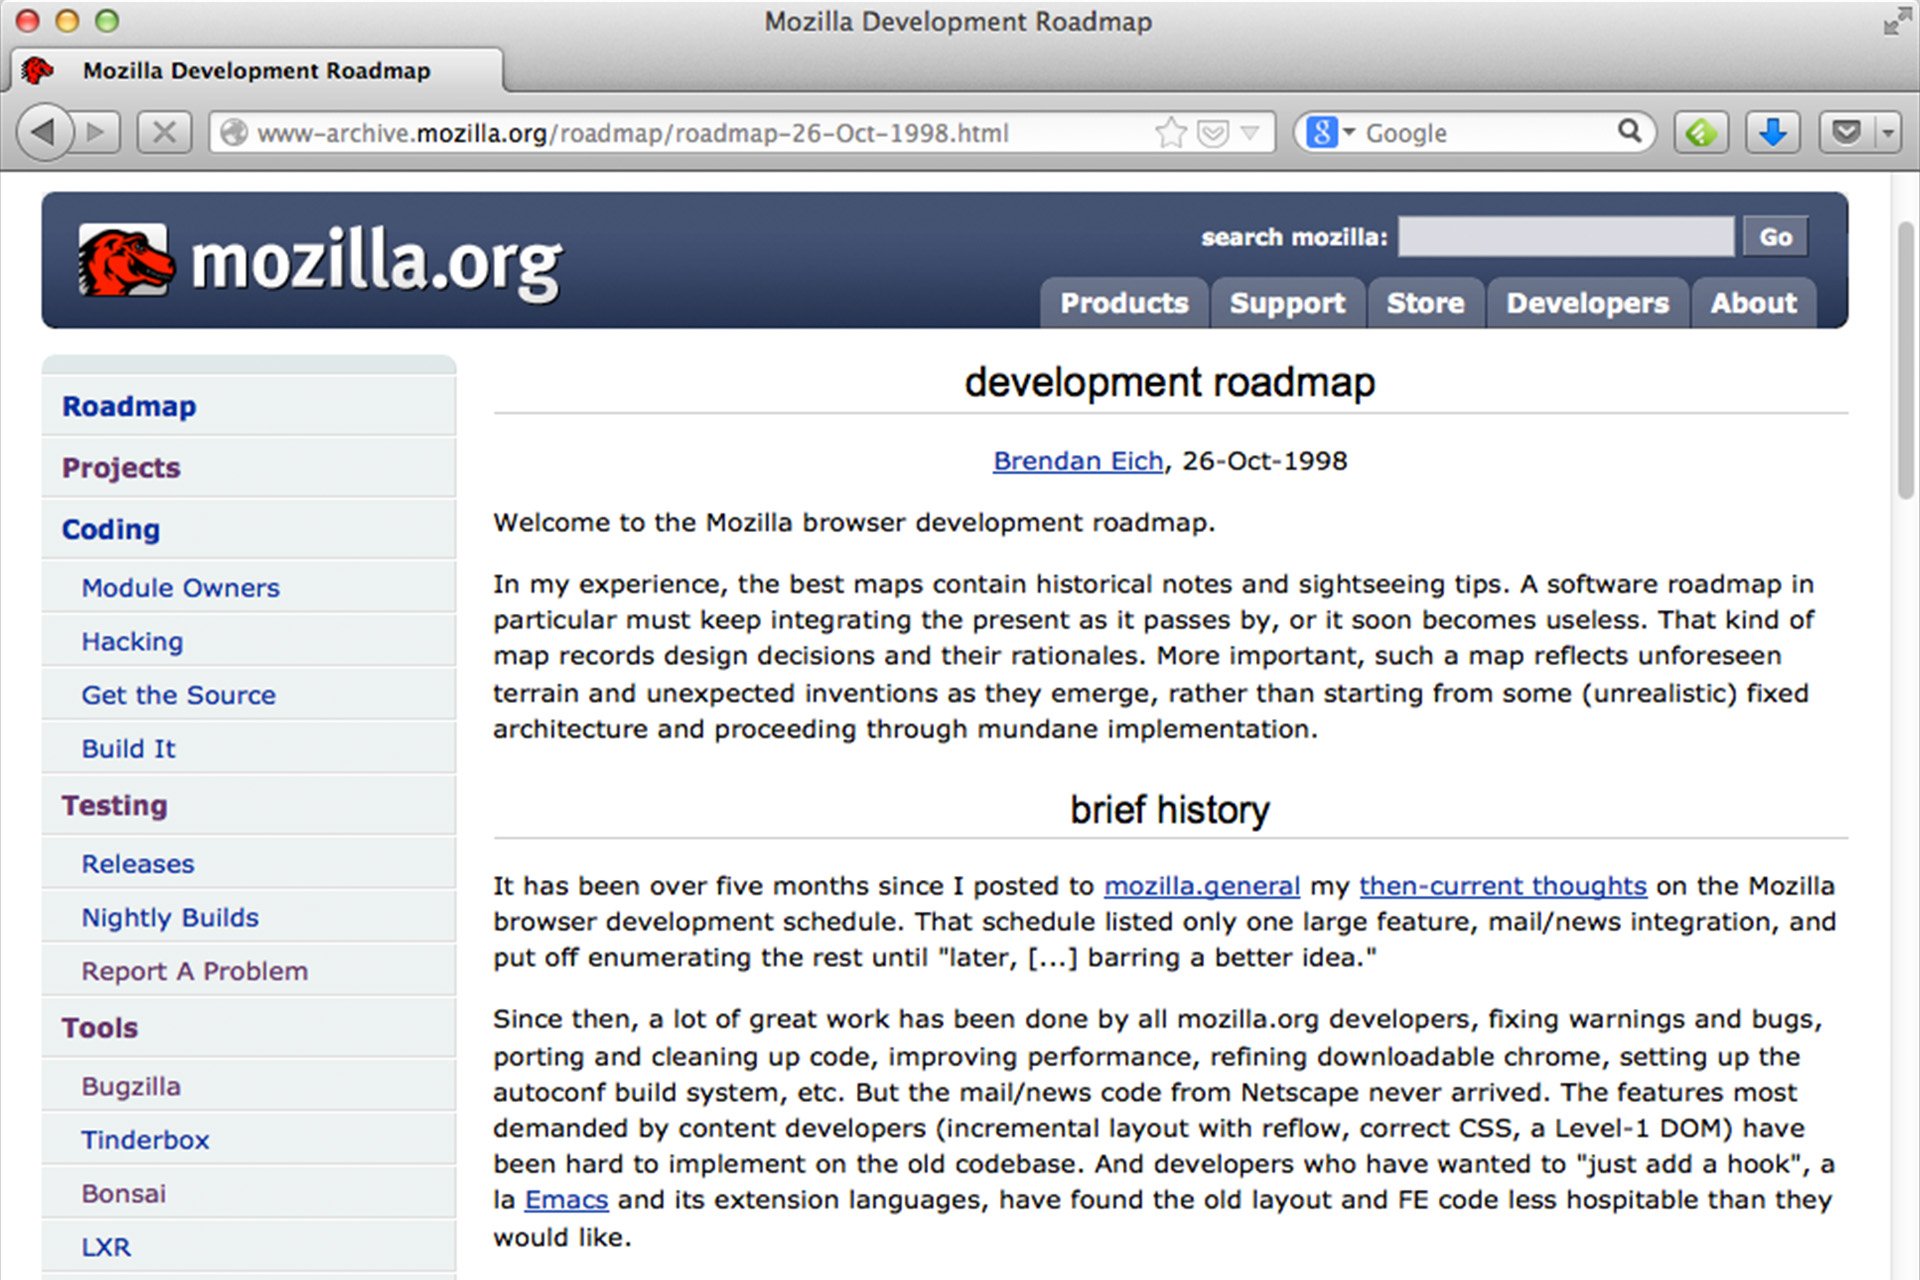Image resolution: width=1920 pixels, height=1280 pixels.
Task: Click the page vertical scrollbar thumb
Action: [1906, 360]
